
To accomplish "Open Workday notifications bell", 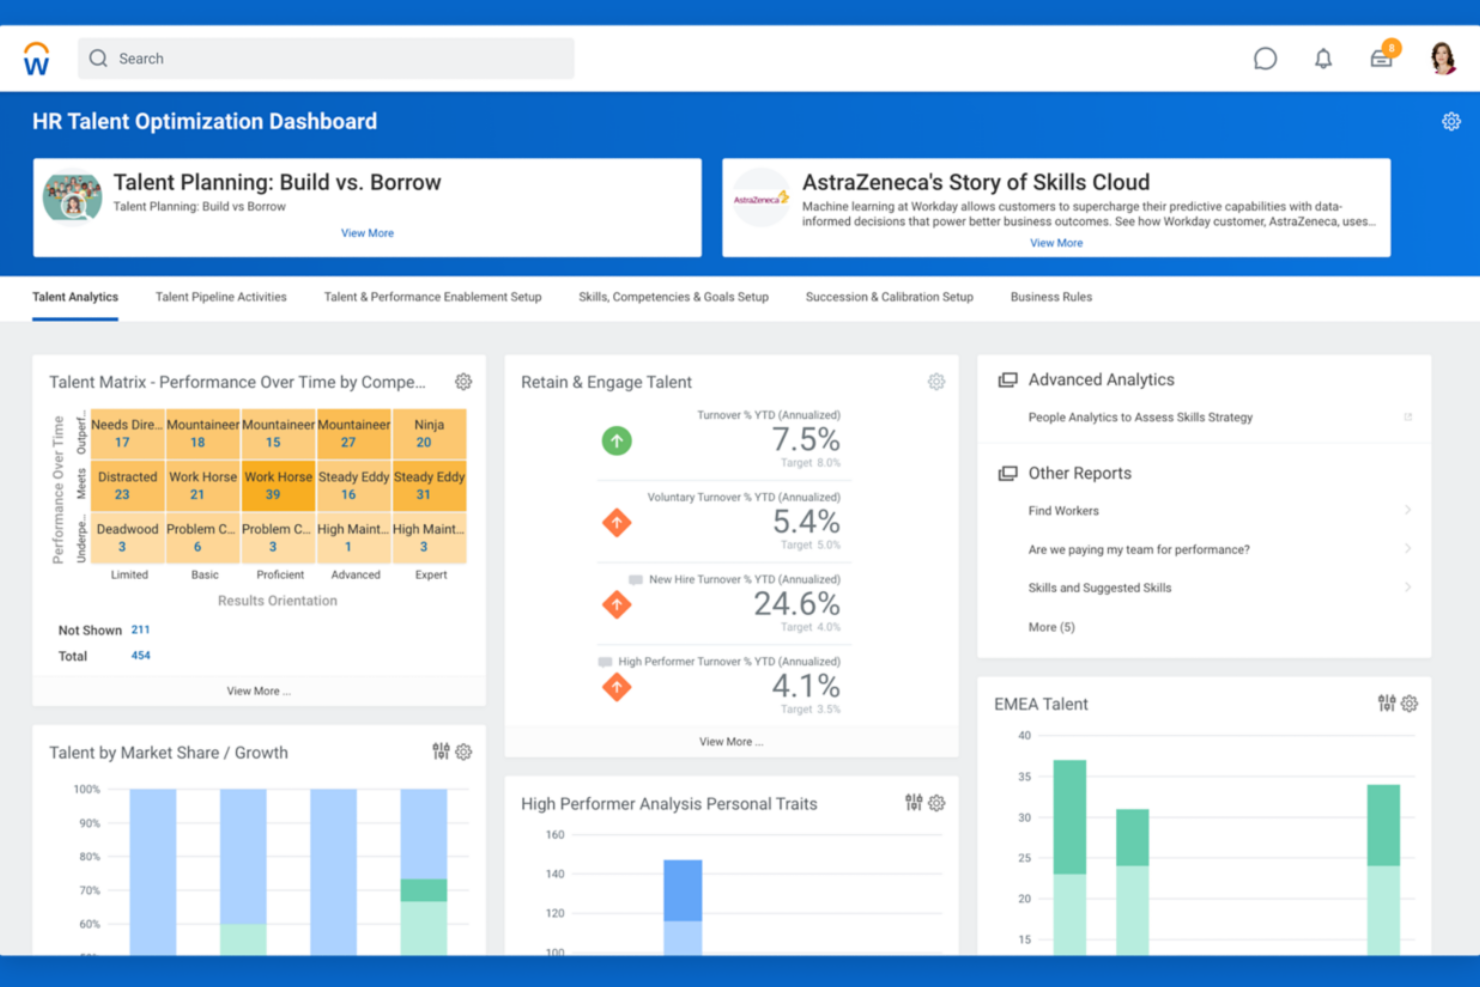I will 1323,58.
